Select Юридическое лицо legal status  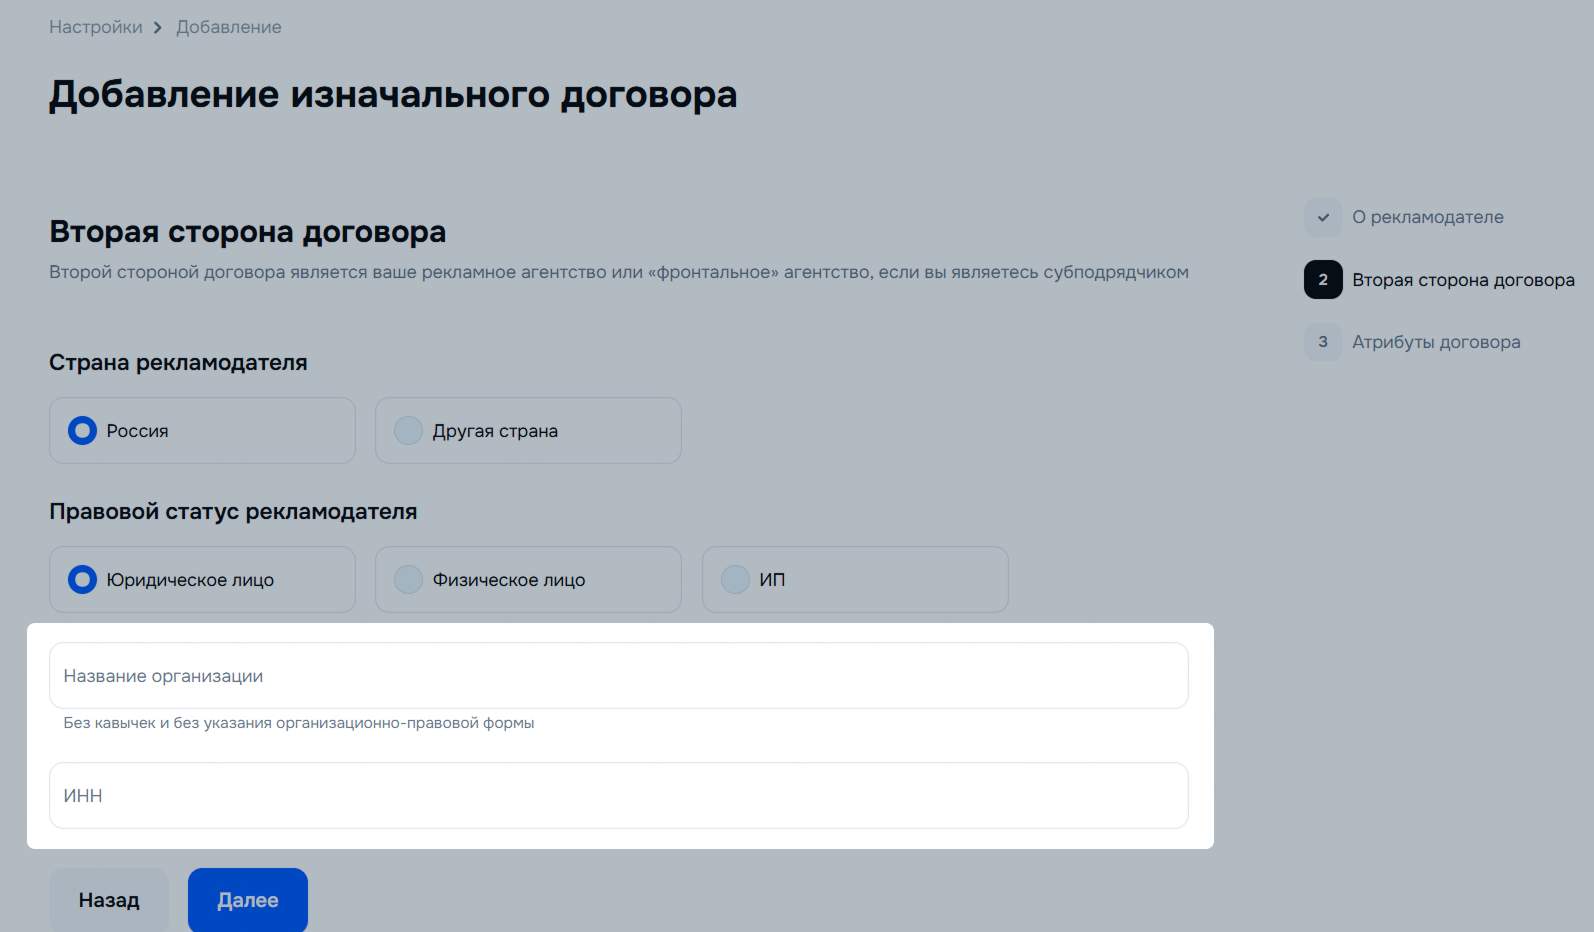[202, 580]
